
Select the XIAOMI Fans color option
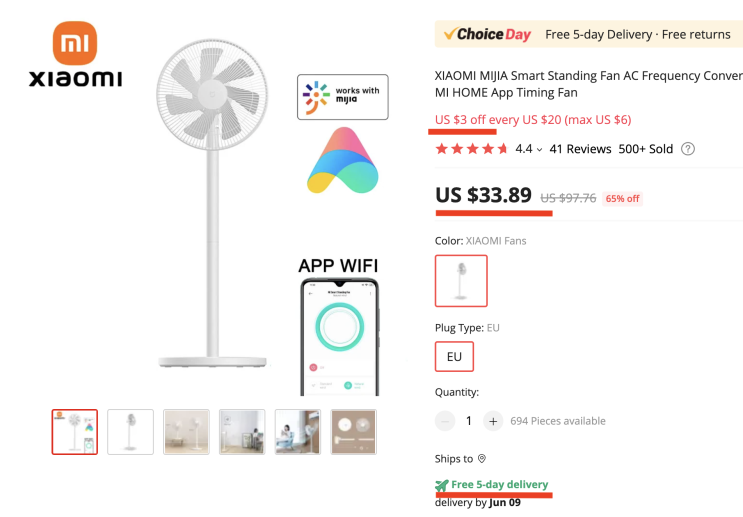(461, 281)
